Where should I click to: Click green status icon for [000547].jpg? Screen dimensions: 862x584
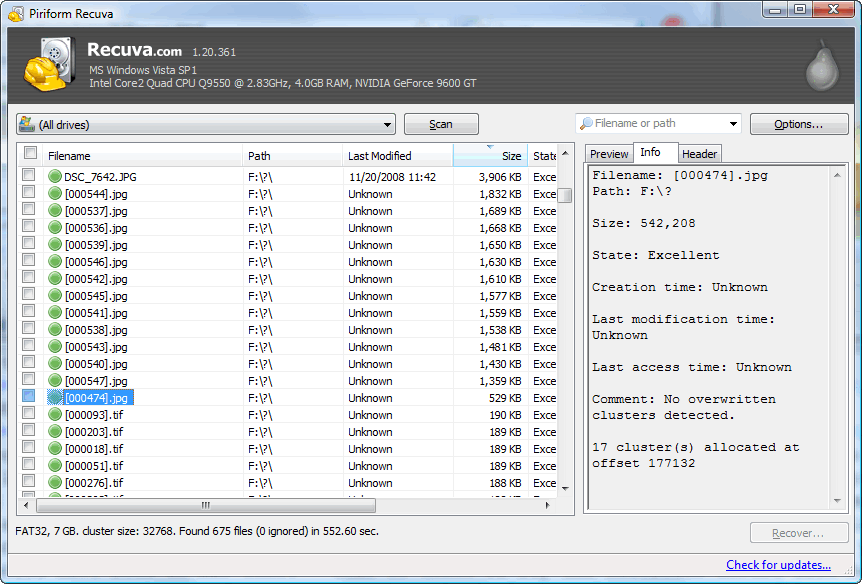(54, 381)
